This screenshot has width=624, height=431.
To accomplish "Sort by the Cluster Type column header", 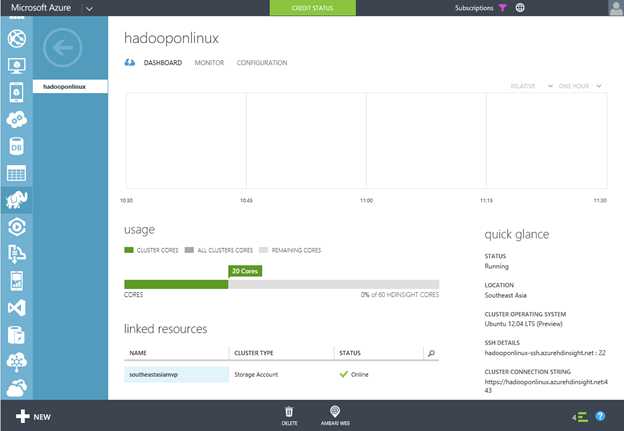I will 254,353.
